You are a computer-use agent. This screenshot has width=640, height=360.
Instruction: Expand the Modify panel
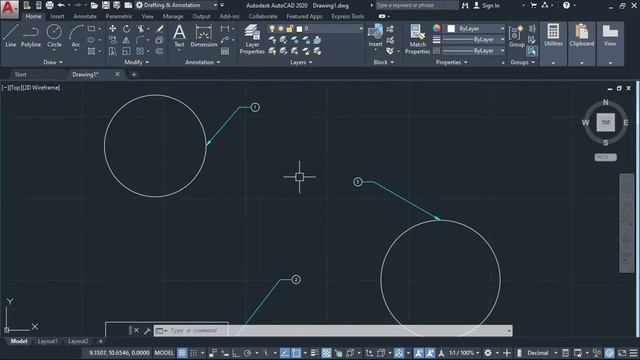point(136,62)
